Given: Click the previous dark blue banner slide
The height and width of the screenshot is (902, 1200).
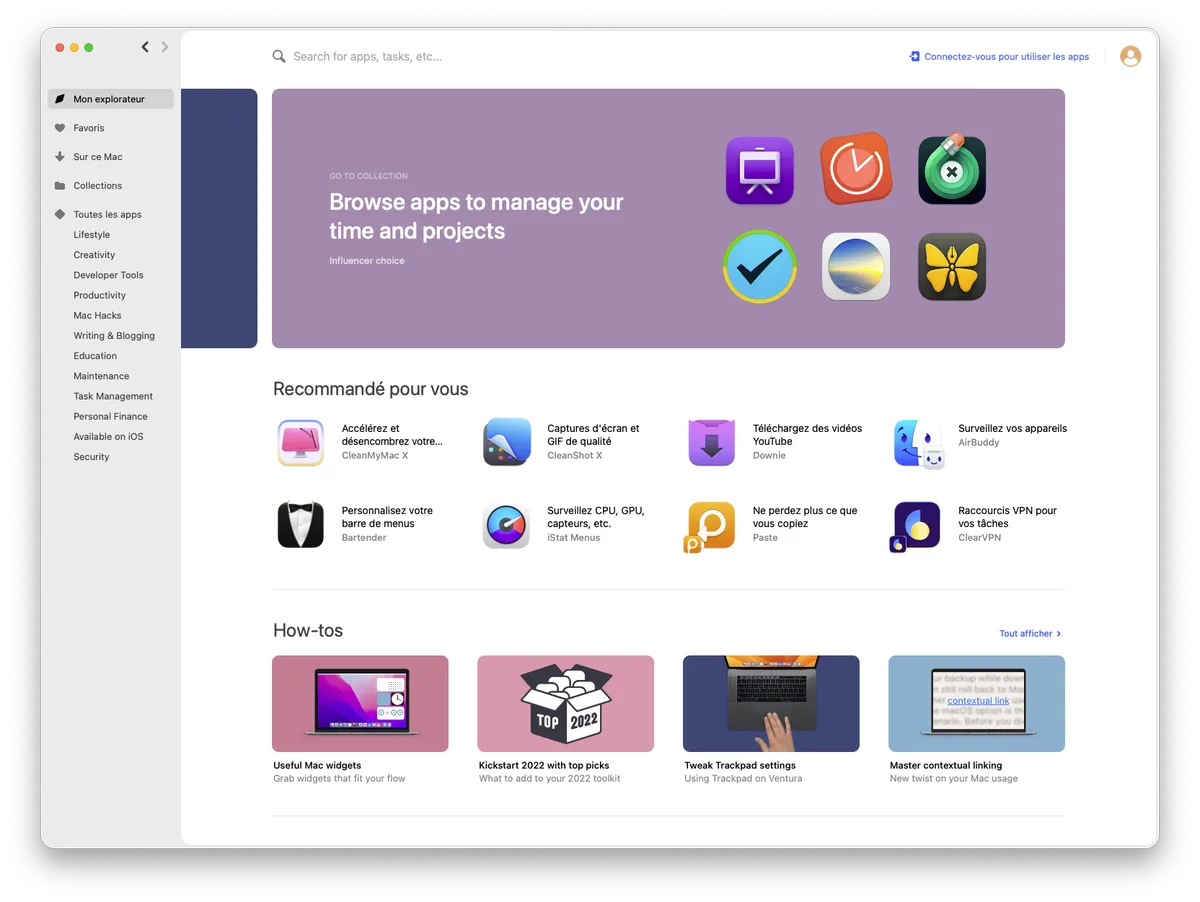Looking at the screenshot, I should 219,218.
